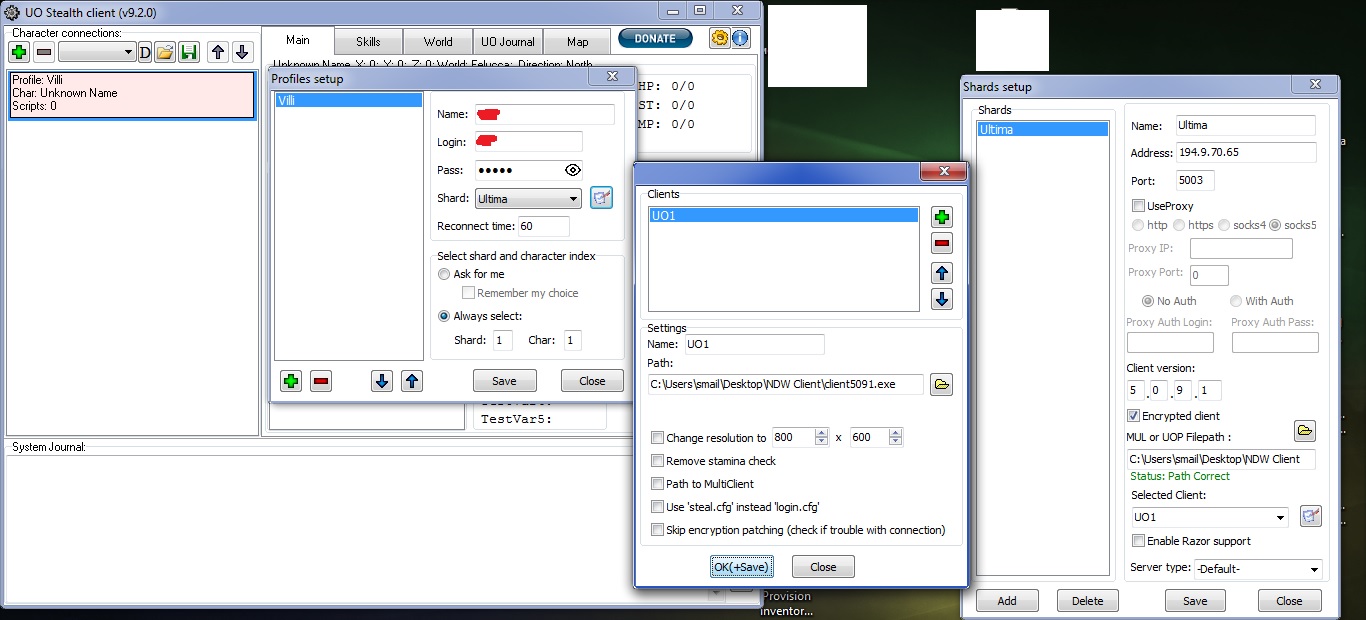Save using the green floppy disk icon
Screen dimensions: 1366x620
[189, 52]
